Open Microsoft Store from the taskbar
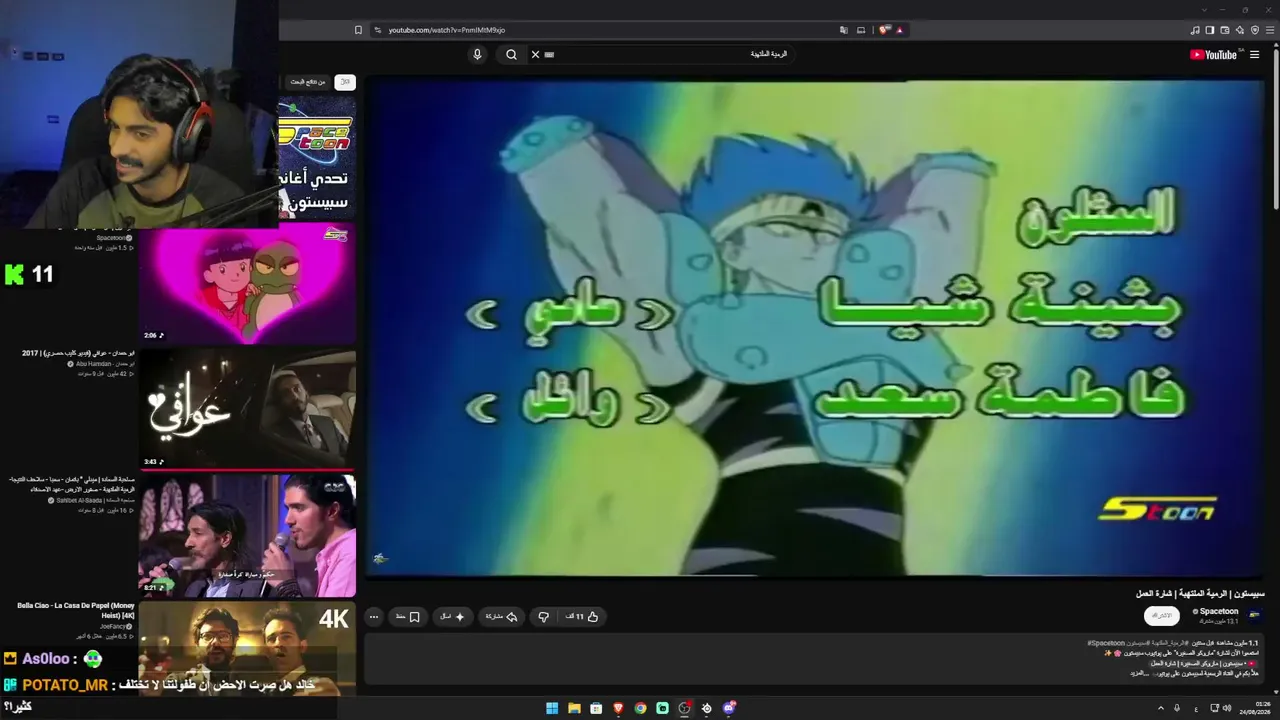 (596, 708)
